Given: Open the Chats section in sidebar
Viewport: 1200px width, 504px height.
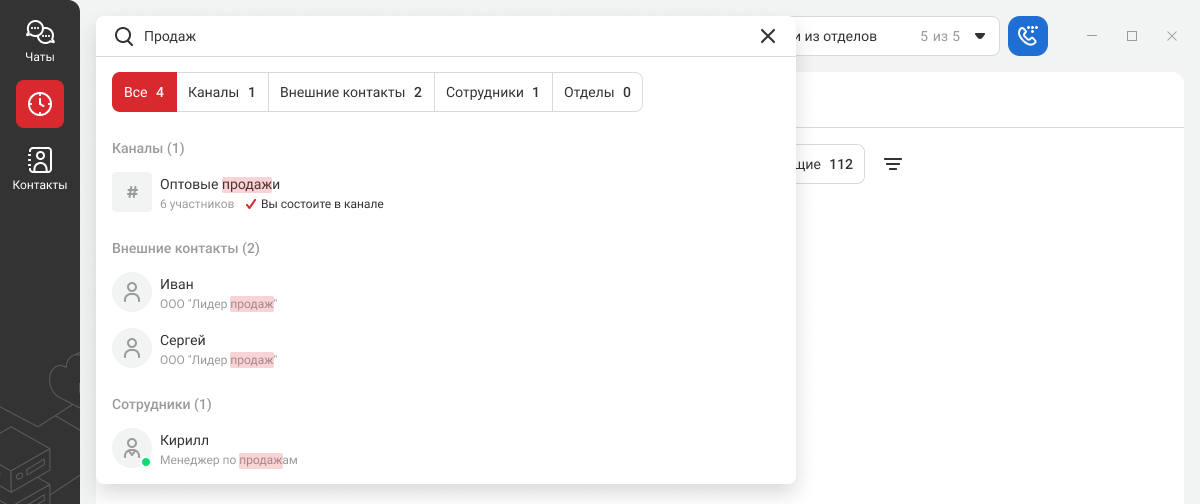Looking at the screenshot, I should 40,41.
